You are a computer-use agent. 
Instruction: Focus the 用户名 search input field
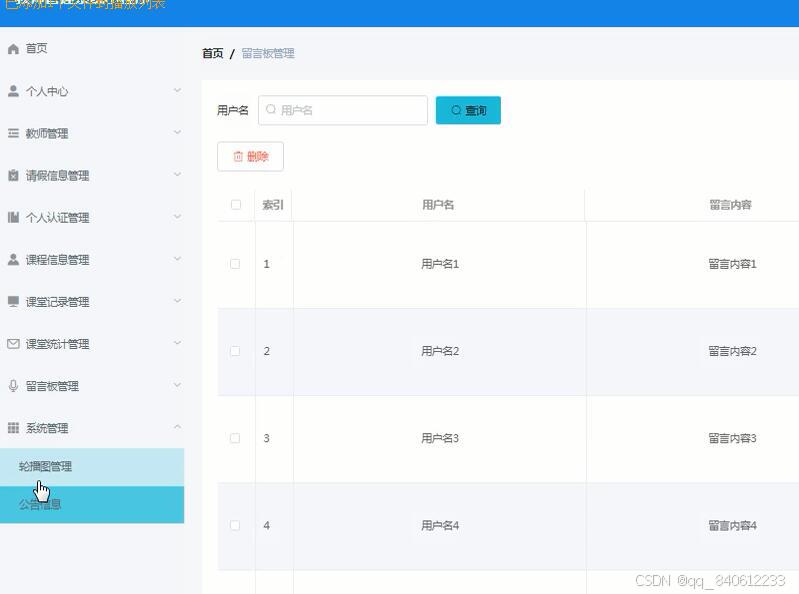[x=343, y=110]
